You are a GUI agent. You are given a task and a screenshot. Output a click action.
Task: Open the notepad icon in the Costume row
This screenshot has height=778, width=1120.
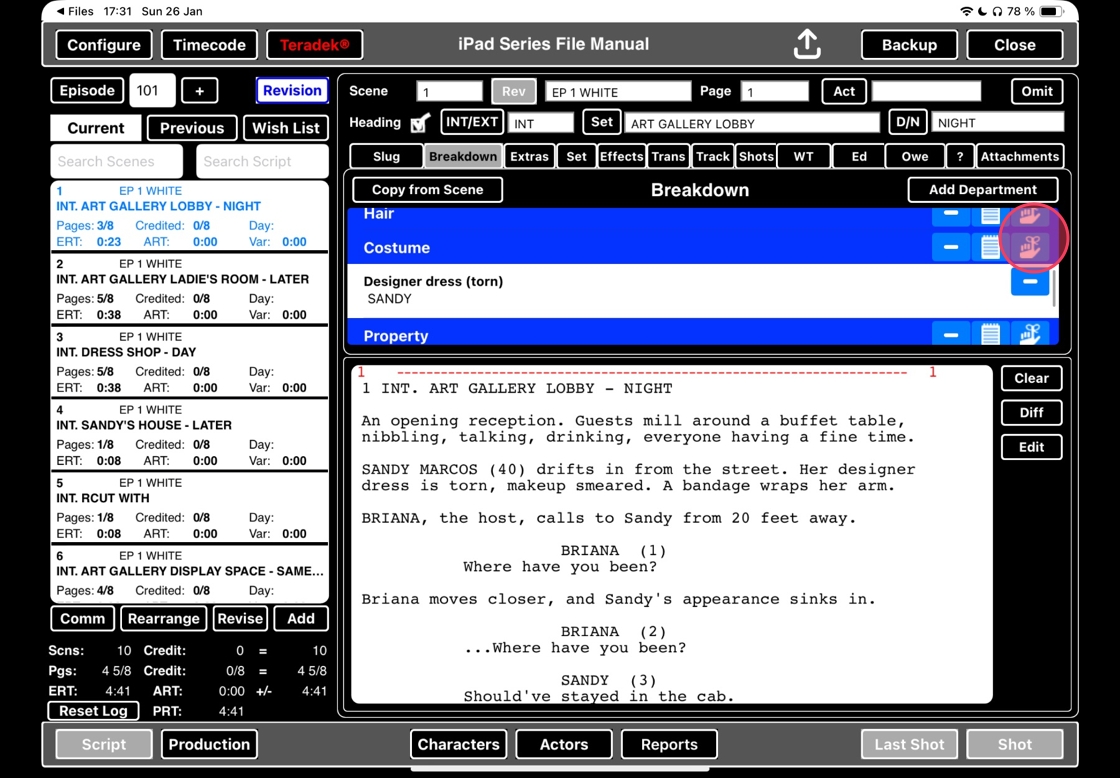990,247
